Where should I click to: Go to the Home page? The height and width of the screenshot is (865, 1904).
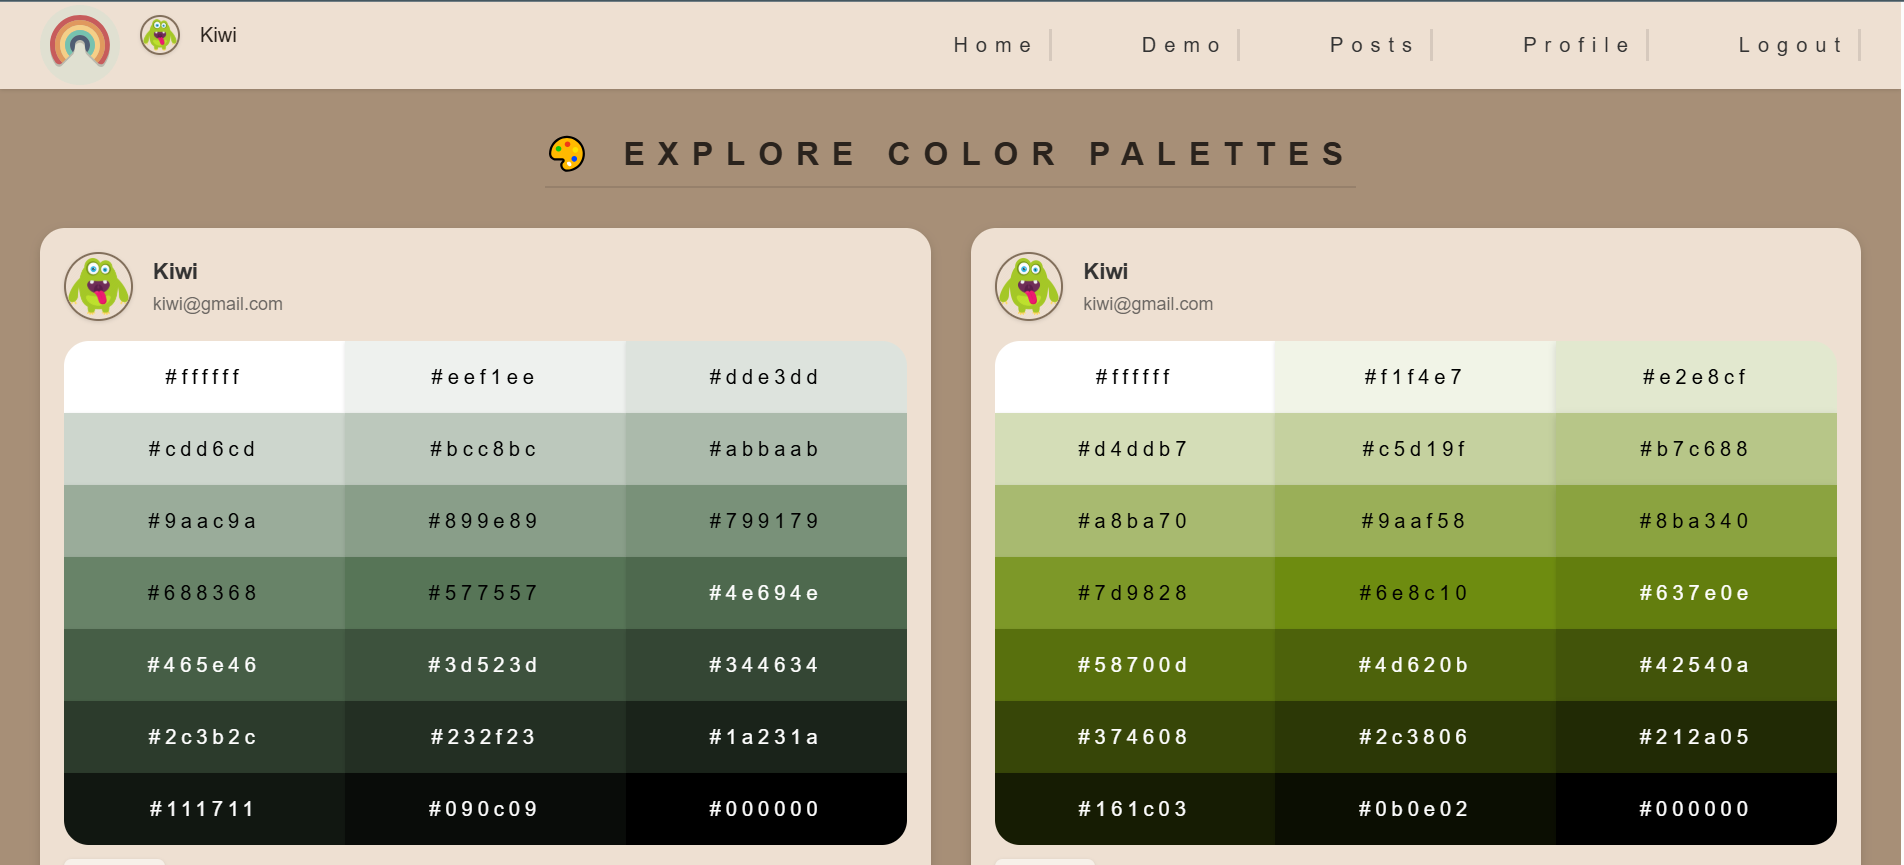(993, 45)
